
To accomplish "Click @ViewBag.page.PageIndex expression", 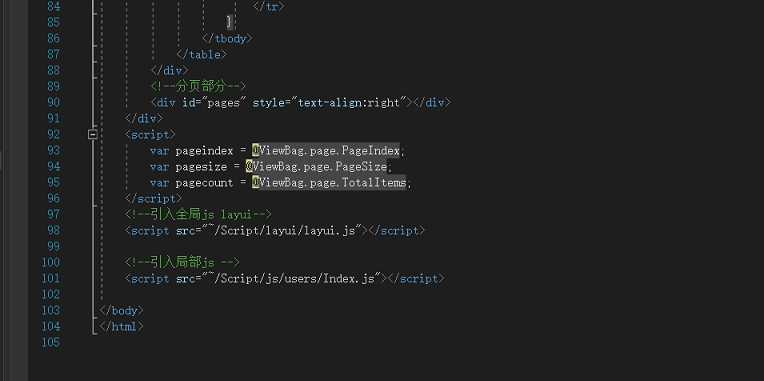I will [326, 151].
